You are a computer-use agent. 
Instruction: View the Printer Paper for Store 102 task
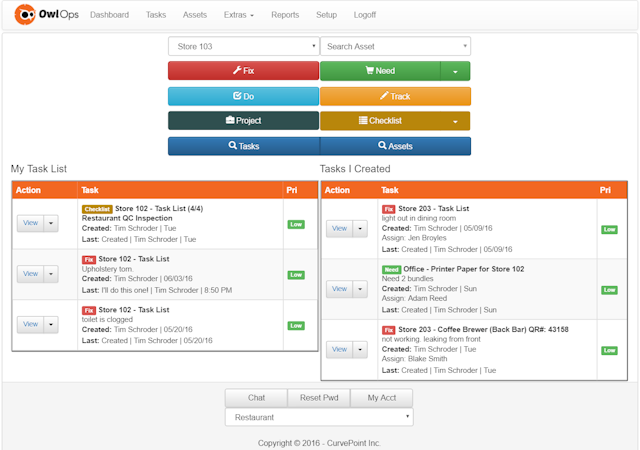[x=340, y=289]
